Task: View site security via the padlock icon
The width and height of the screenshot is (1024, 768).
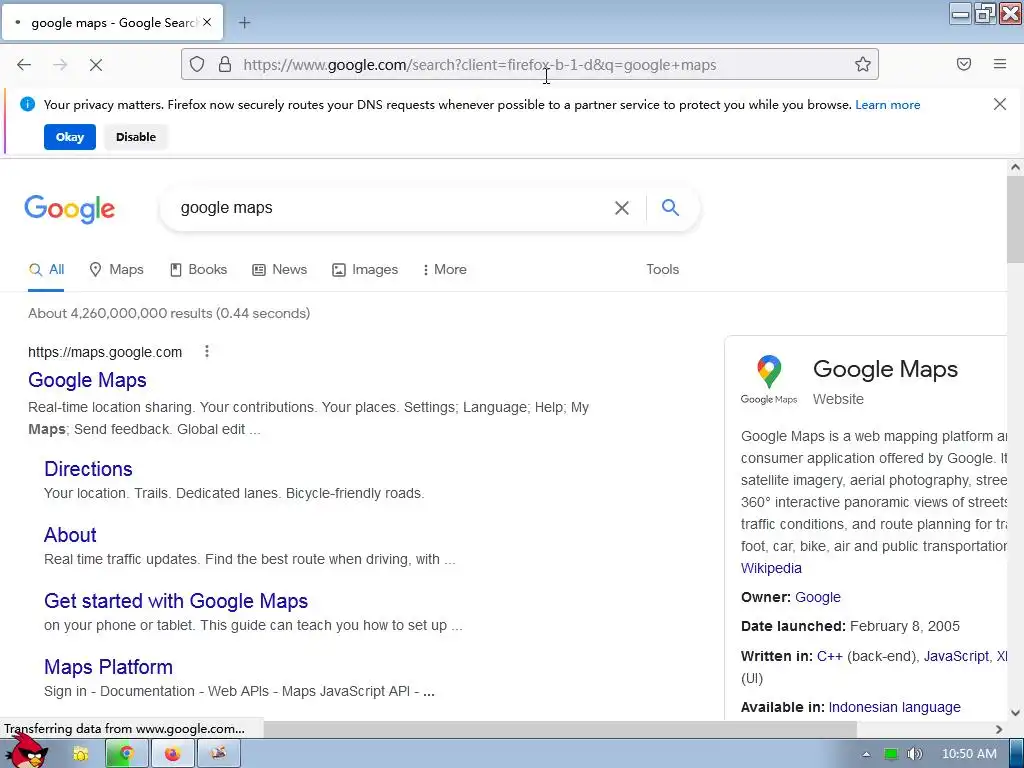Action: 225,64
